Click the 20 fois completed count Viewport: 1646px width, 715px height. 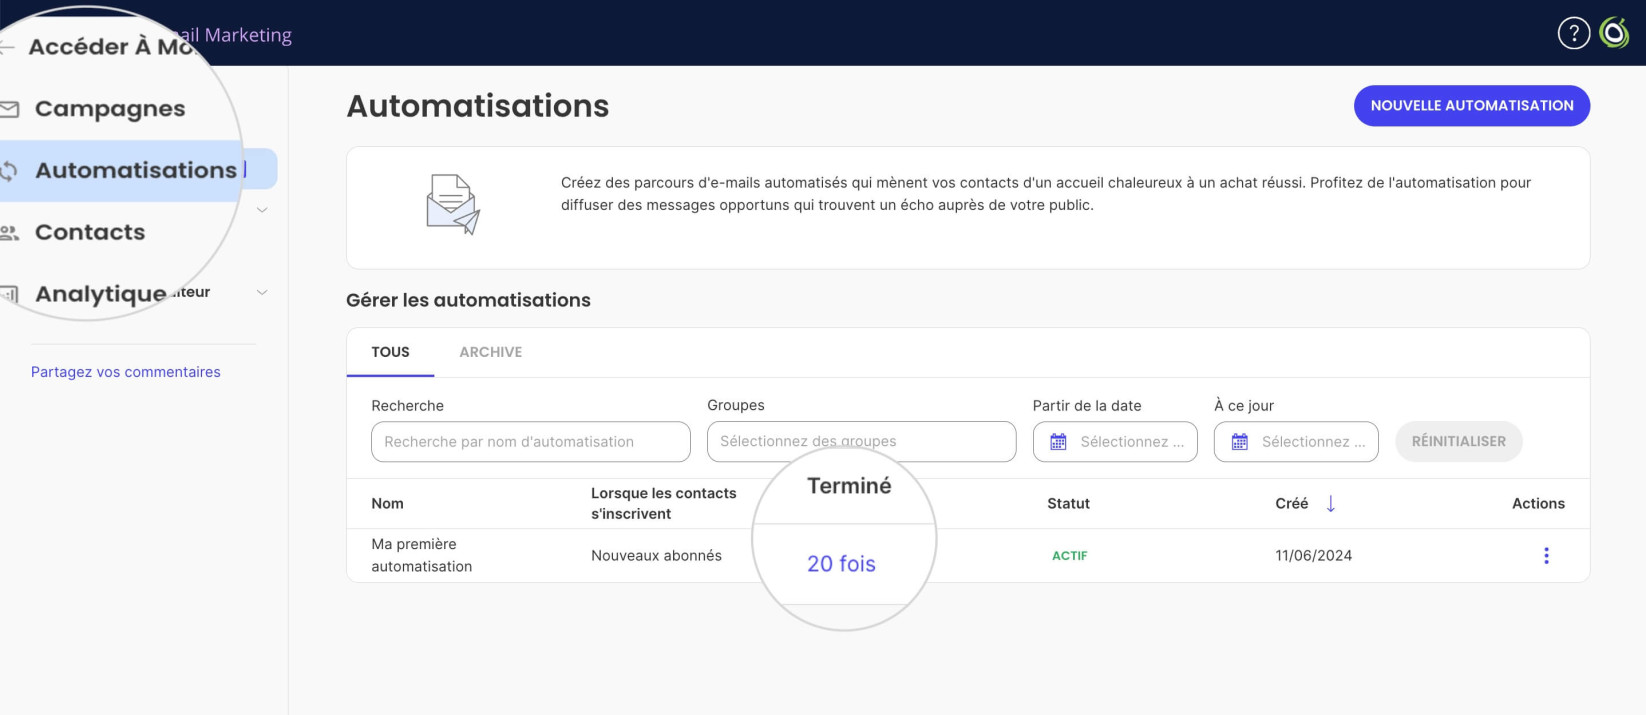842,564
